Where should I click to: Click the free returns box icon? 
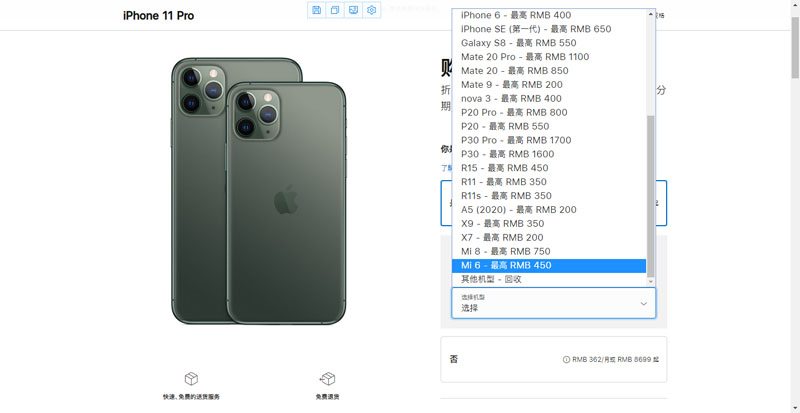(x=327, y=379)
